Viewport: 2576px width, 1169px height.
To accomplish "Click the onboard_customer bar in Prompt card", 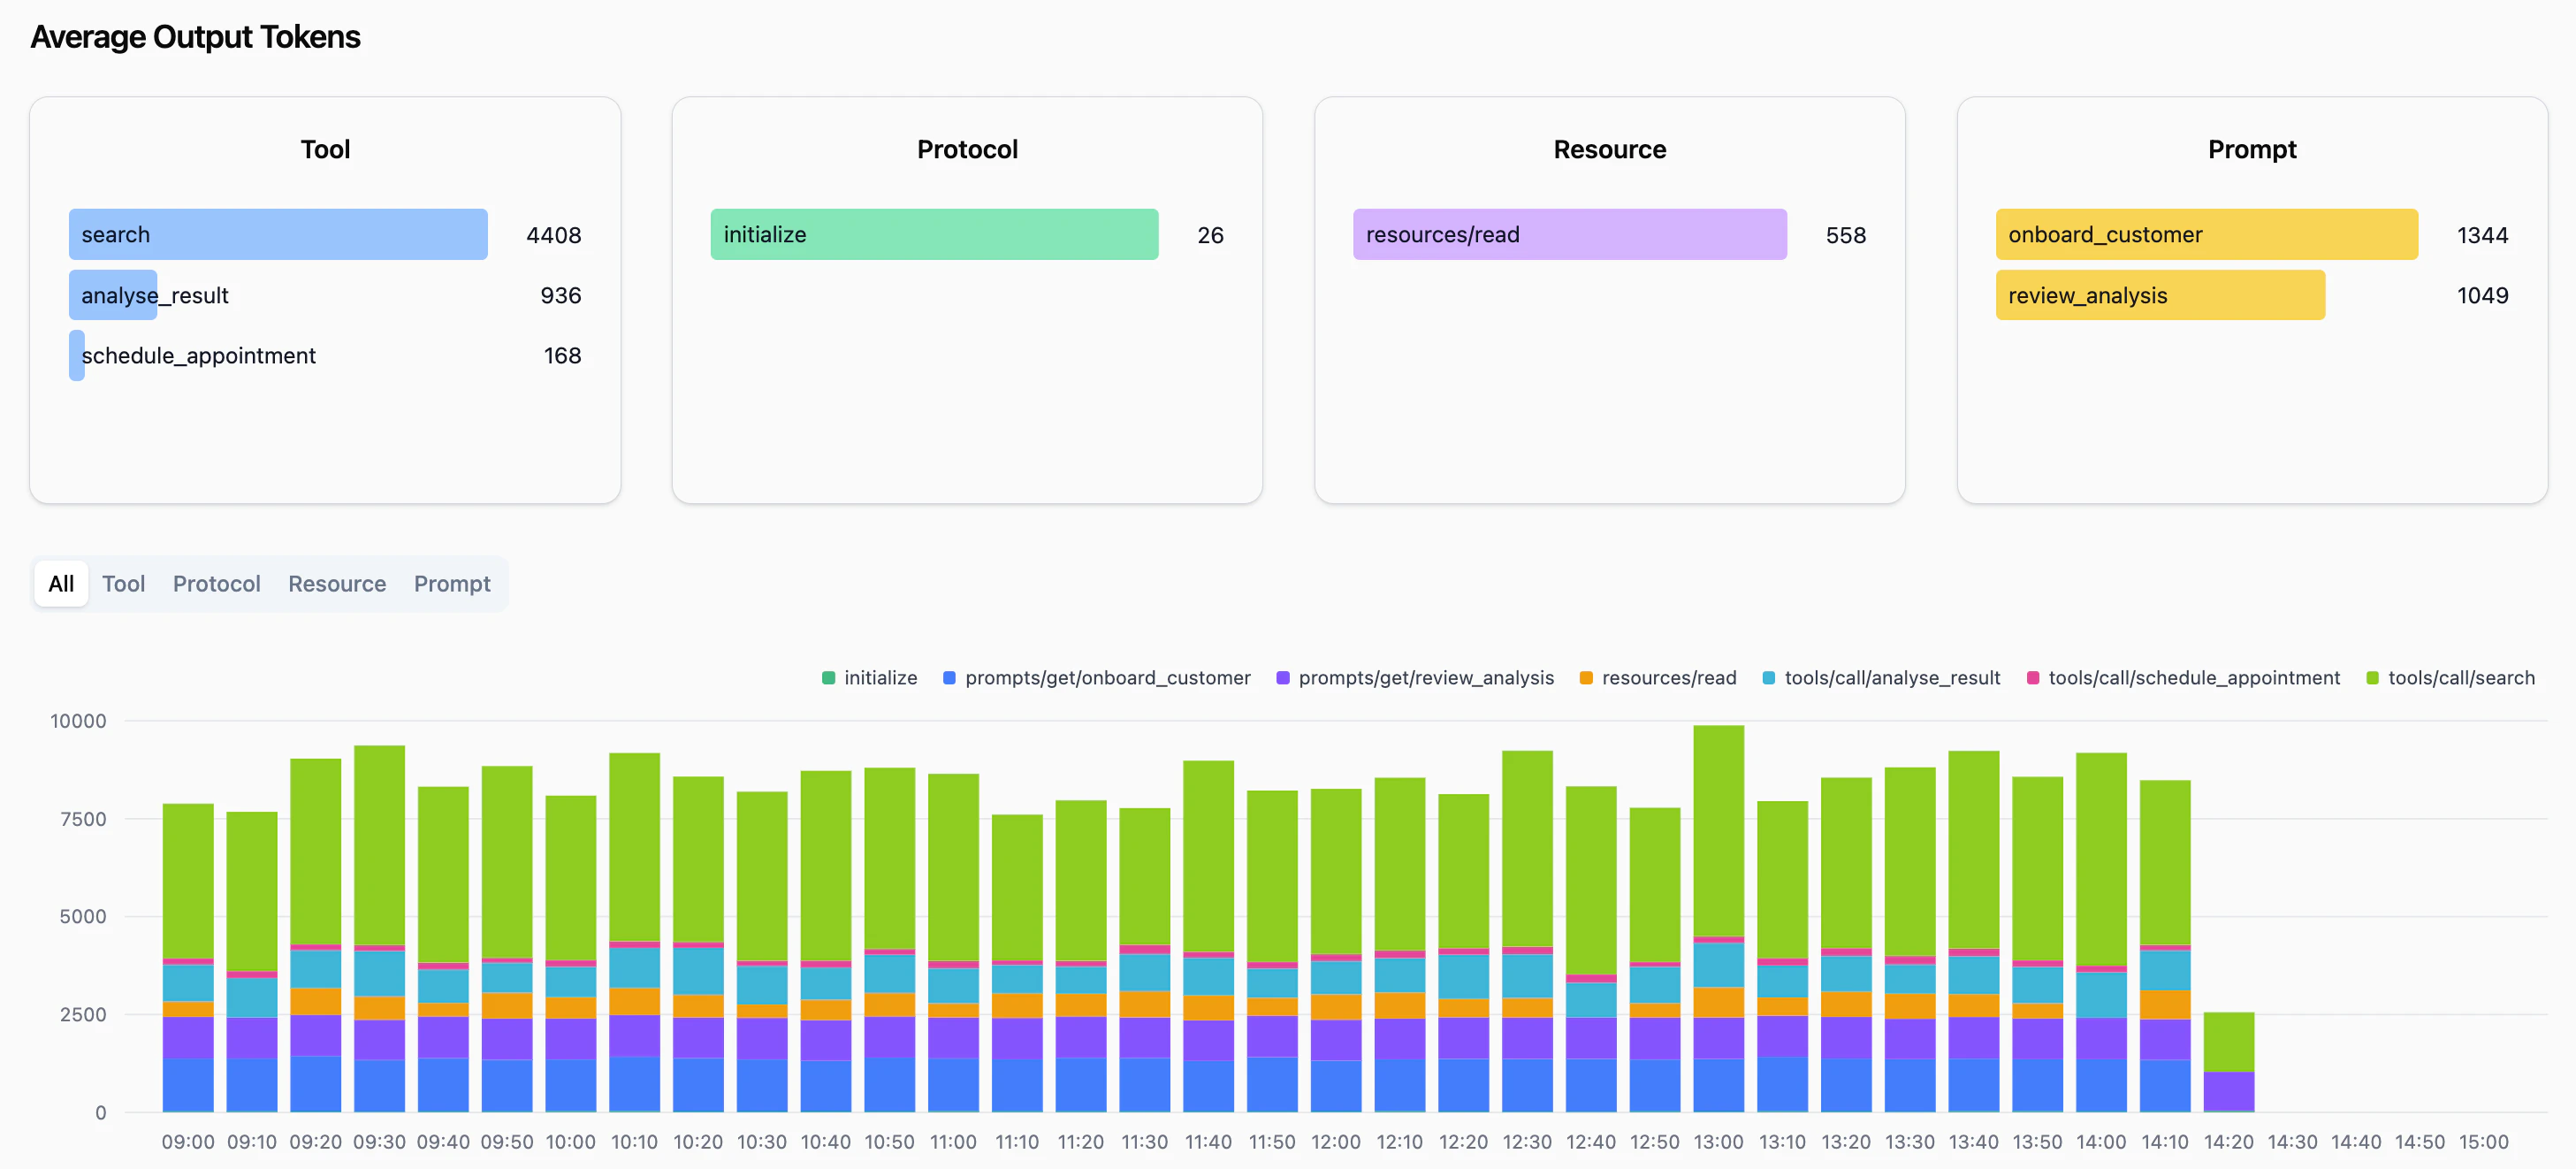I will (2206, 234).
